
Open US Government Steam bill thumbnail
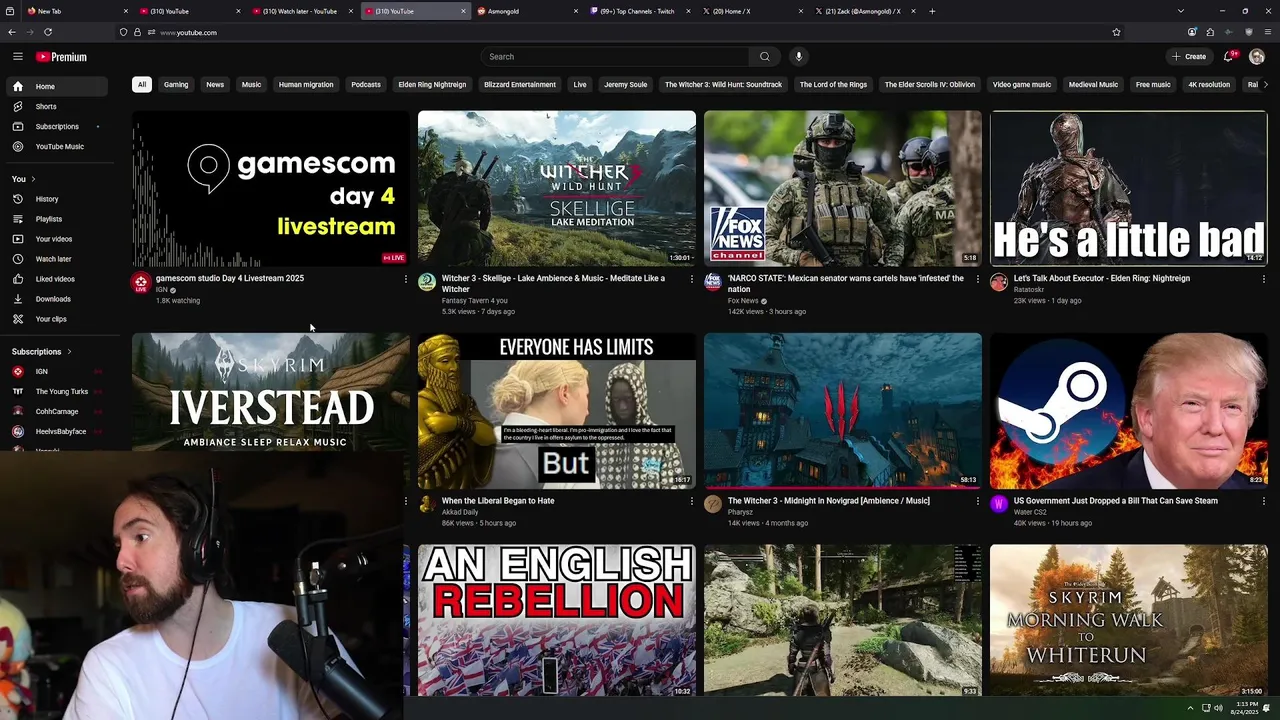coord(1129,410)
